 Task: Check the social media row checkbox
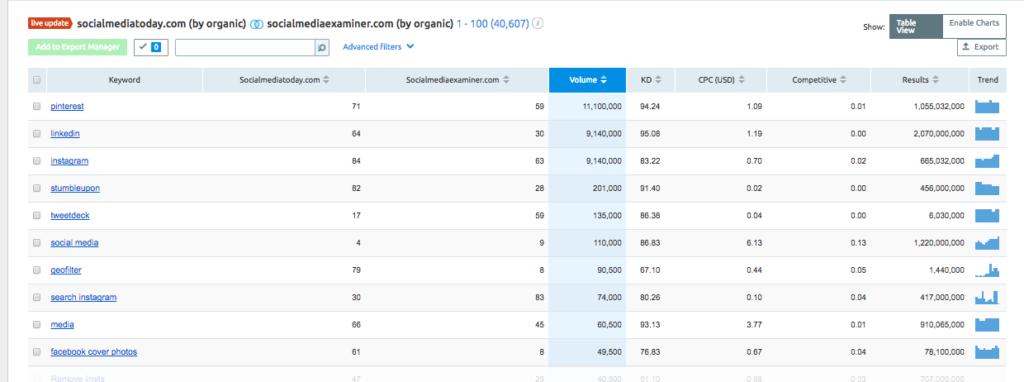pyautogui.click(x=37, y=243)
